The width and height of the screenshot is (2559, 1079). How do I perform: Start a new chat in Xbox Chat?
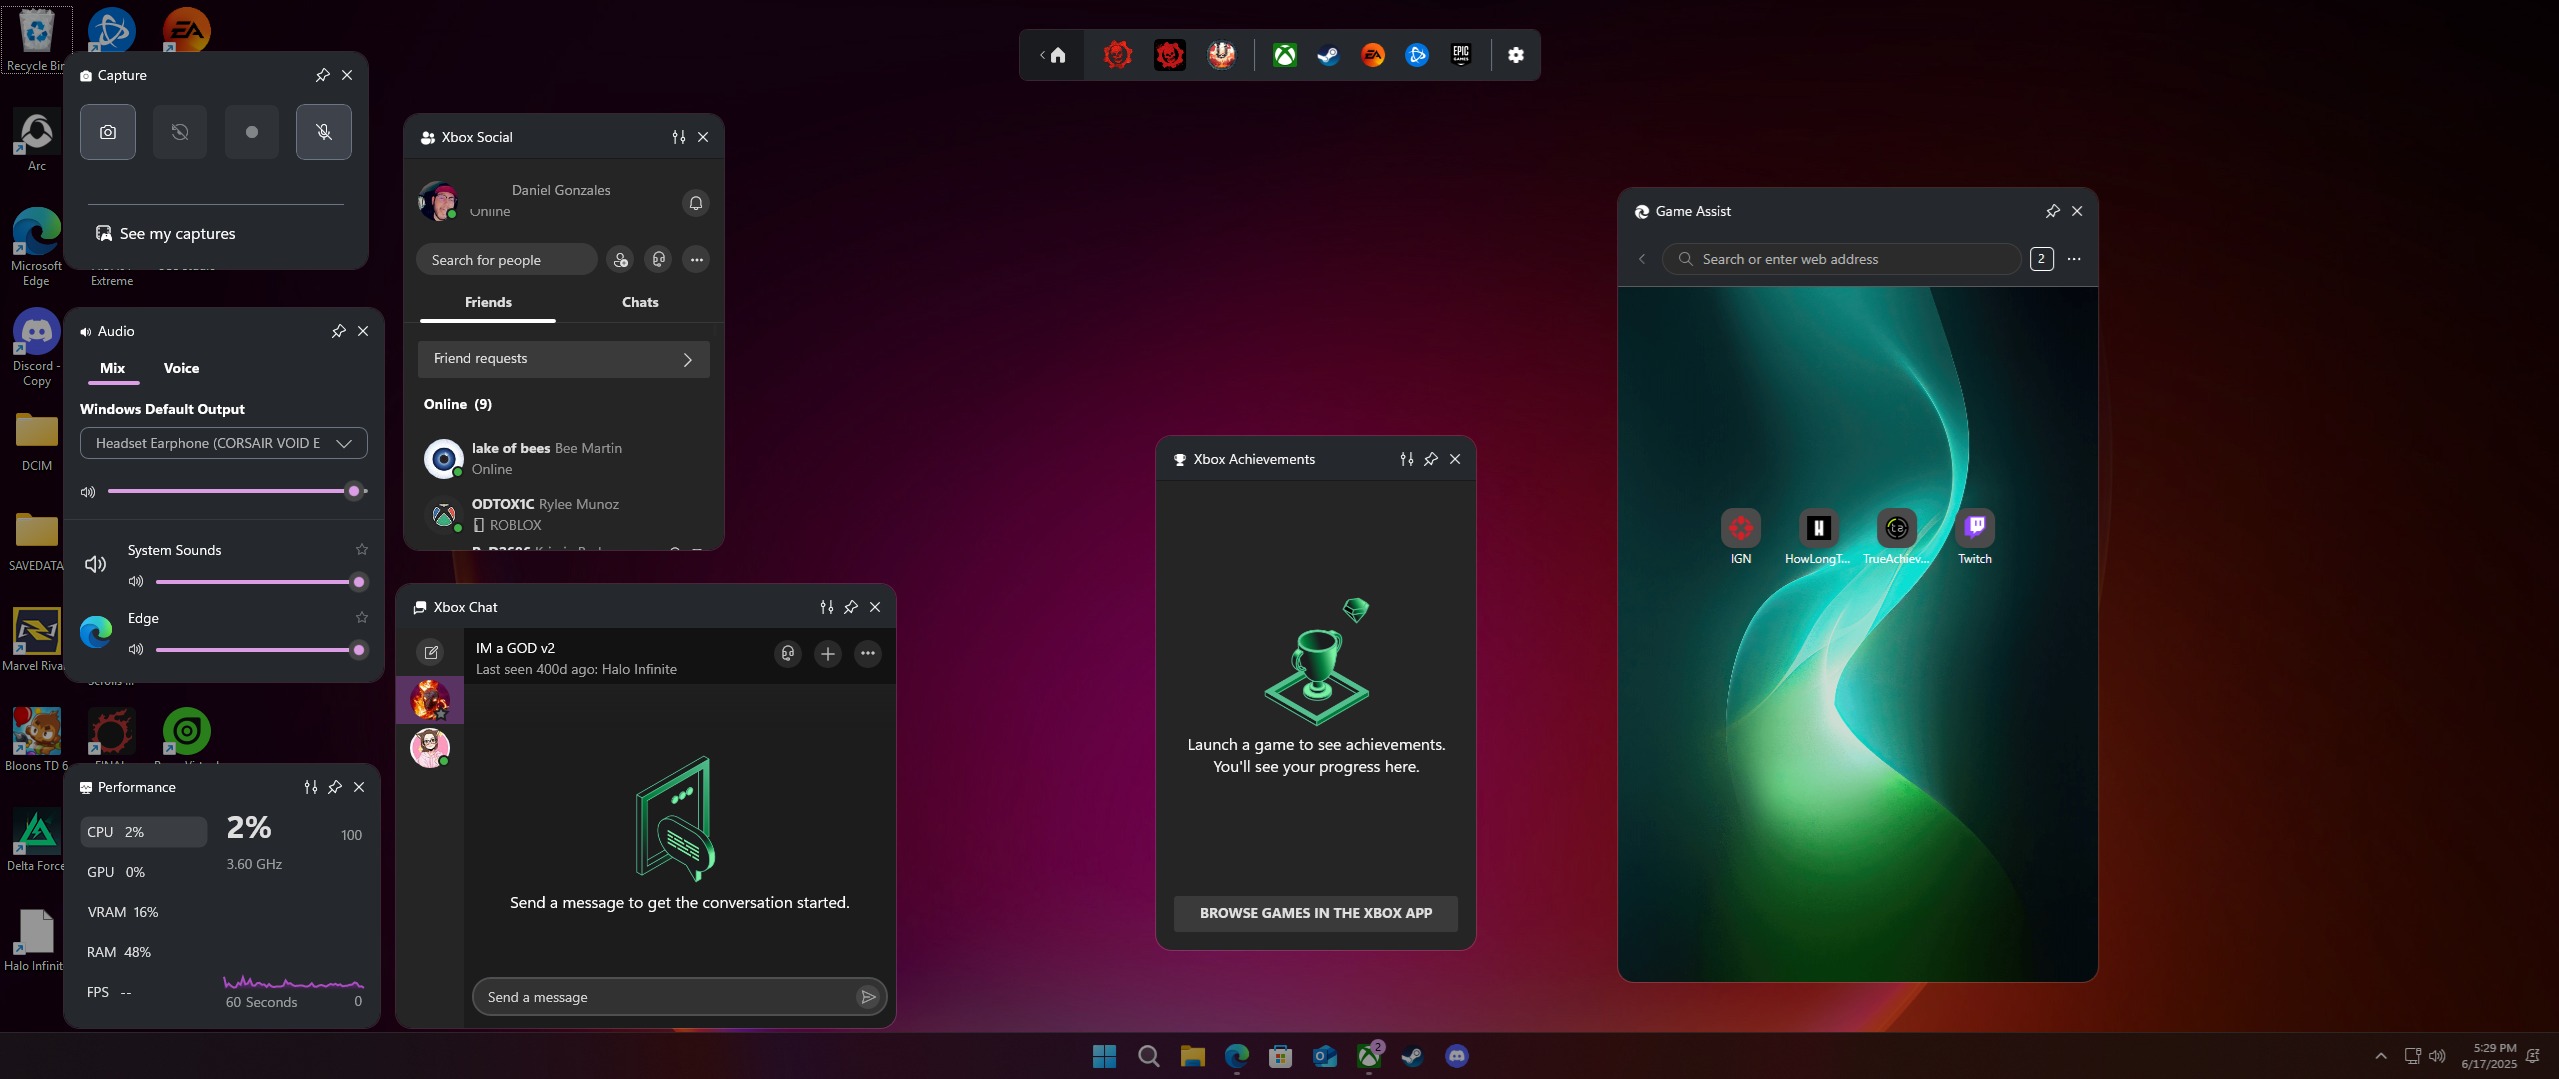431,653
